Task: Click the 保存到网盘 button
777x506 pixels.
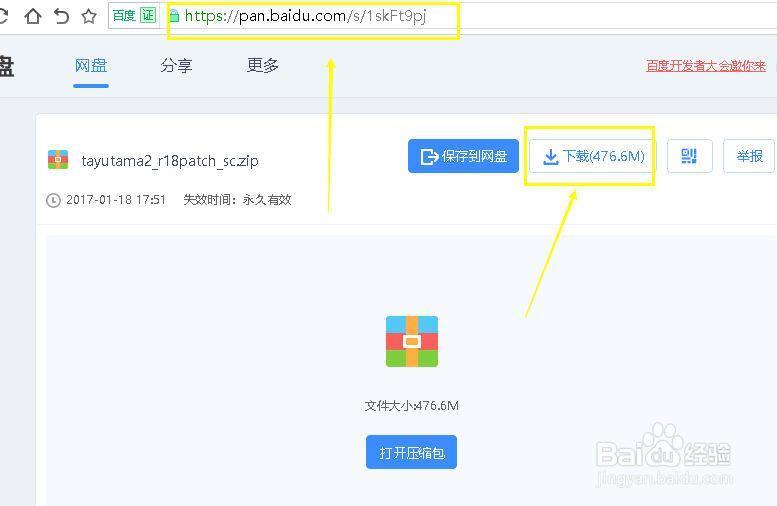Action: [463, 156]
